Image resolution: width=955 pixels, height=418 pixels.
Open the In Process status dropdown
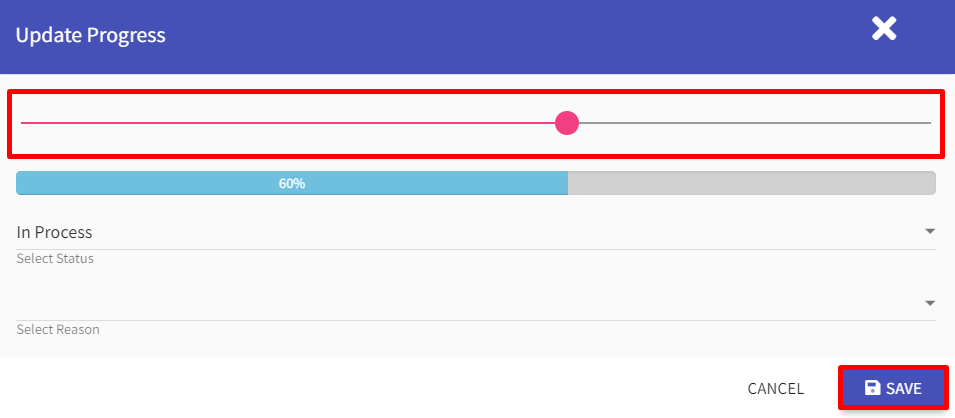coord(476,232)
